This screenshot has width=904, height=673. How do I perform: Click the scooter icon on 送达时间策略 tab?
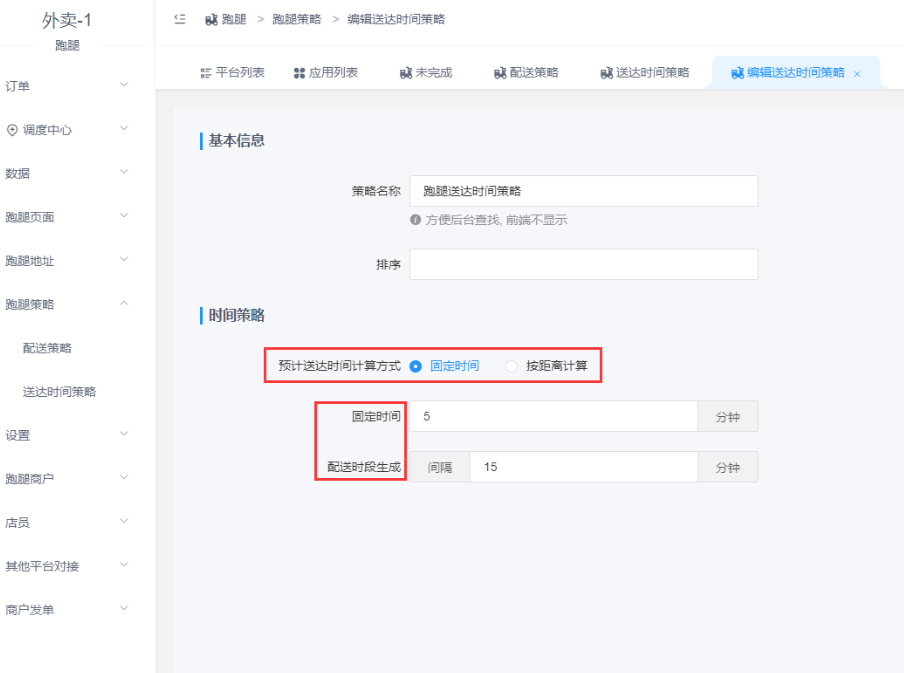coord(607,73)
